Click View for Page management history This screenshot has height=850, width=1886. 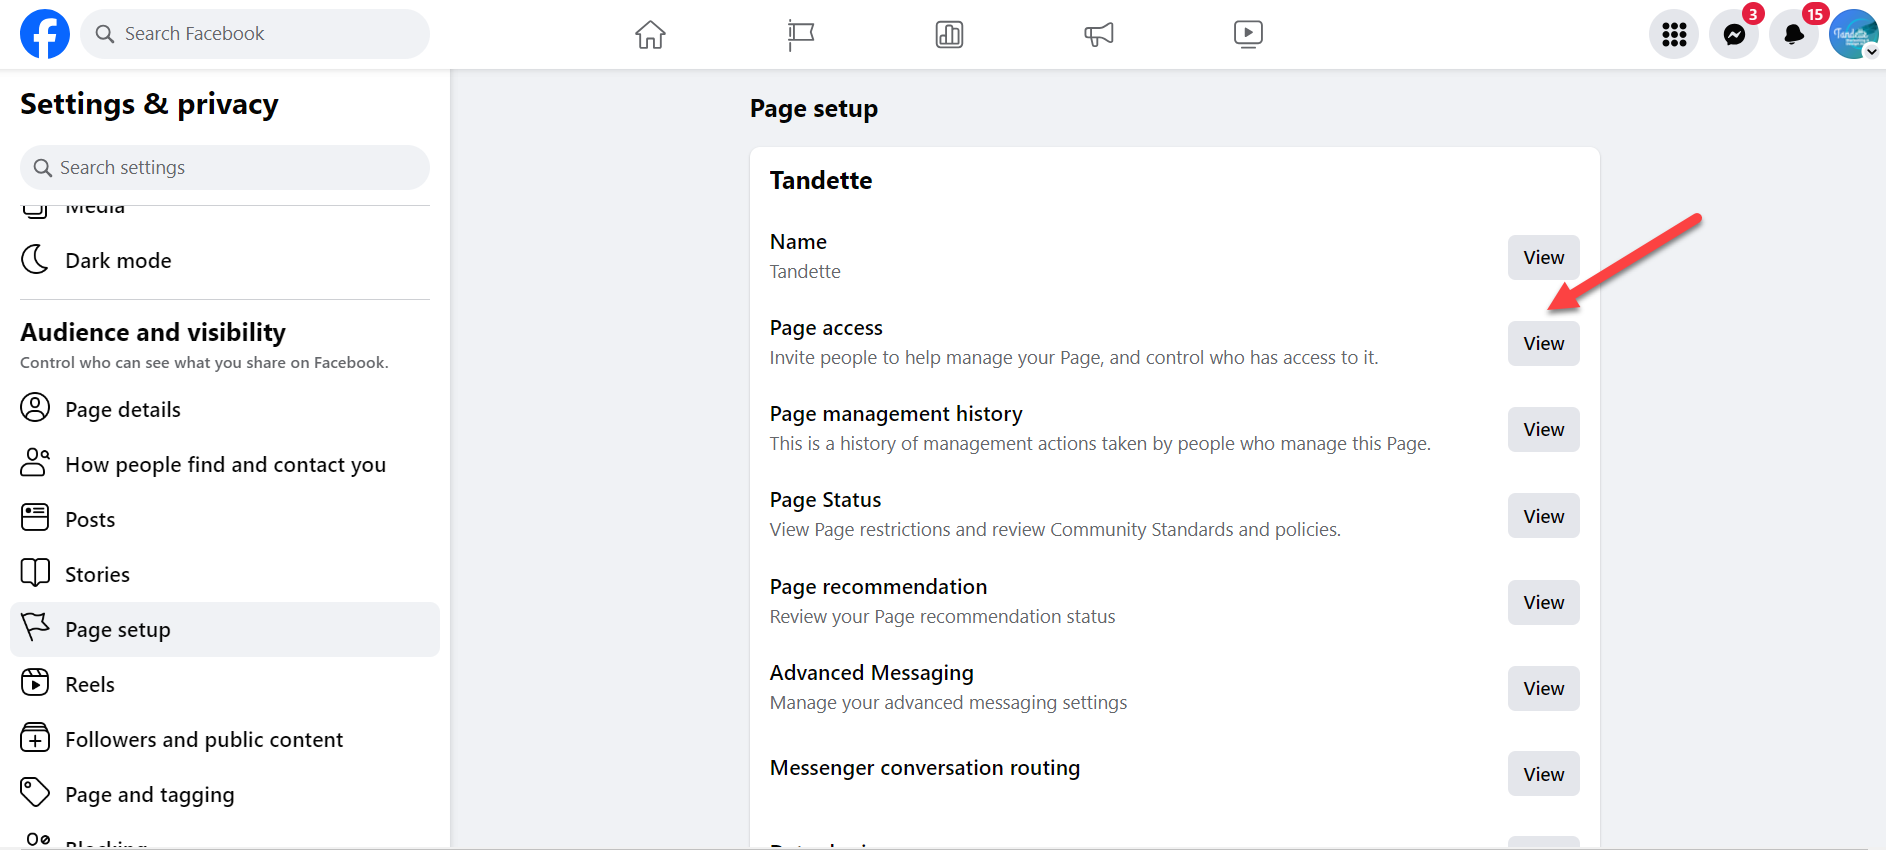[1544, 429]
